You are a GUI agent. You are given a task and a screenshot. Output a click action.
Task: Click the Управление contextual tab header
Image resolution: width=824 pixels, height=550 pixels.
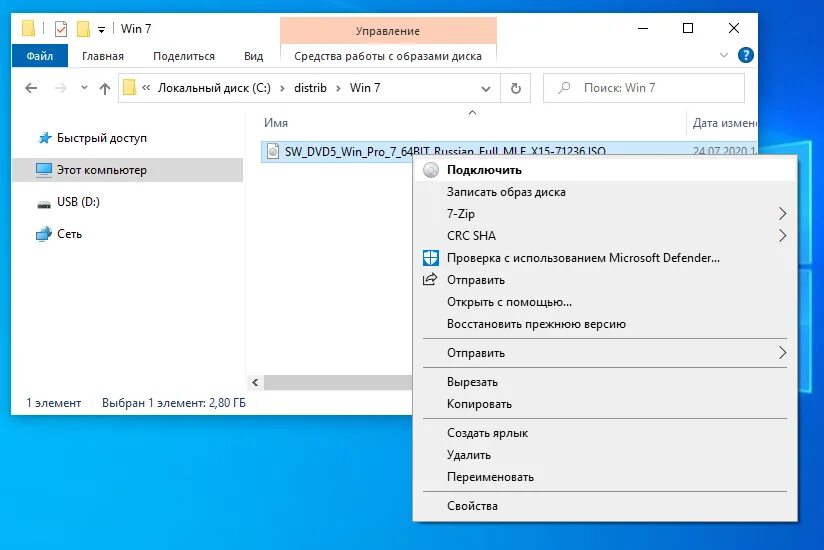tap(388, 31)
